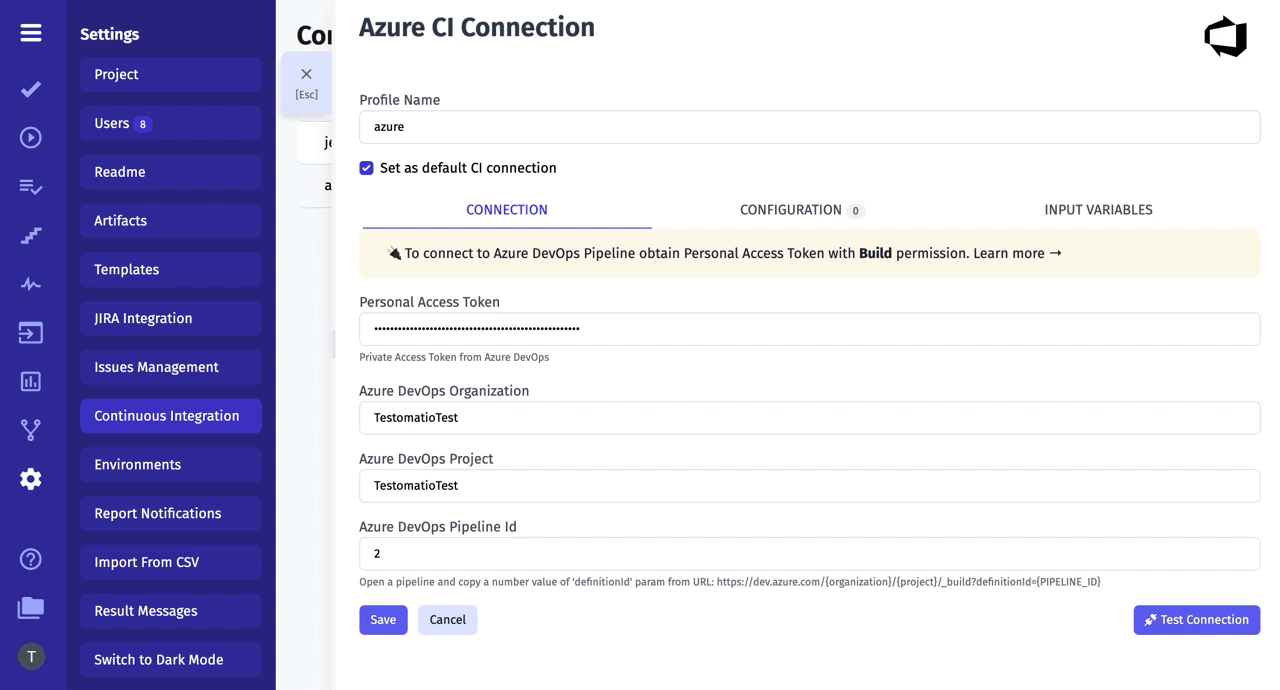Select Continuous Integration settings

[171, 416]
